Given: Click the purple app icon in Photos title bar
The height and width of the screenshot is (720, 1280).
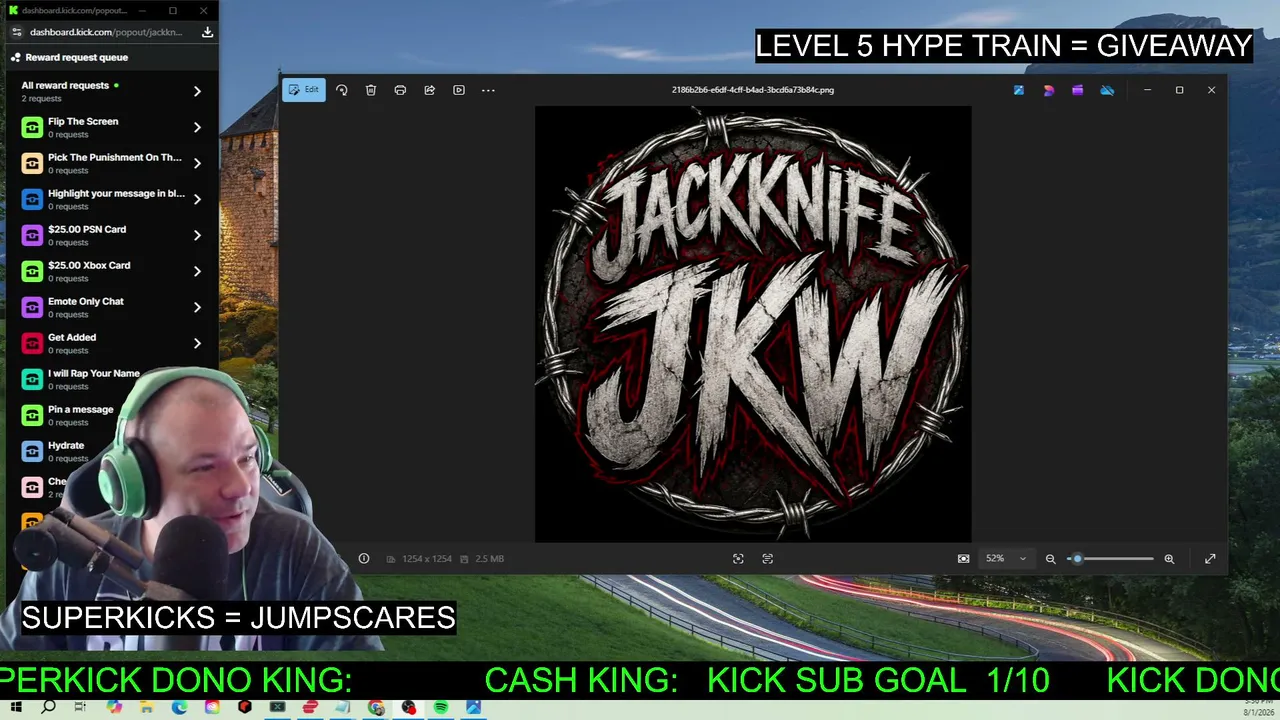Looking at the screenshot, I should point(1077,90).
